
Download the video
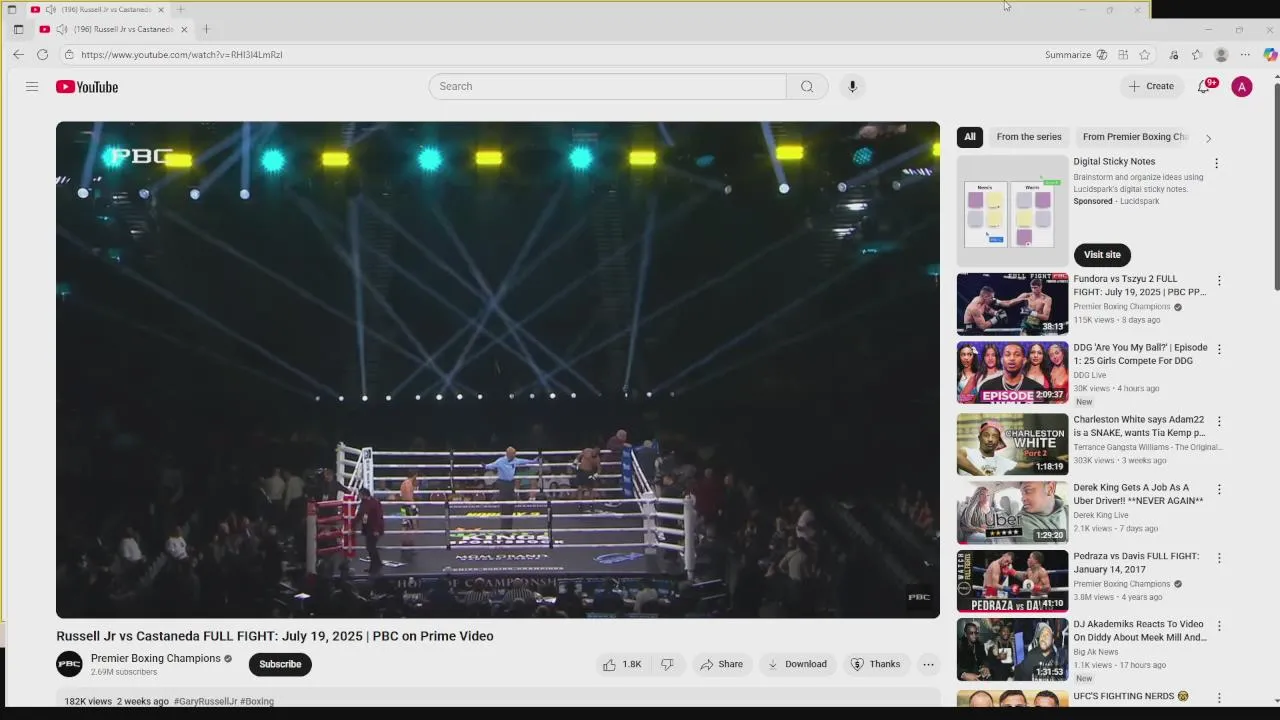[797, 664]
